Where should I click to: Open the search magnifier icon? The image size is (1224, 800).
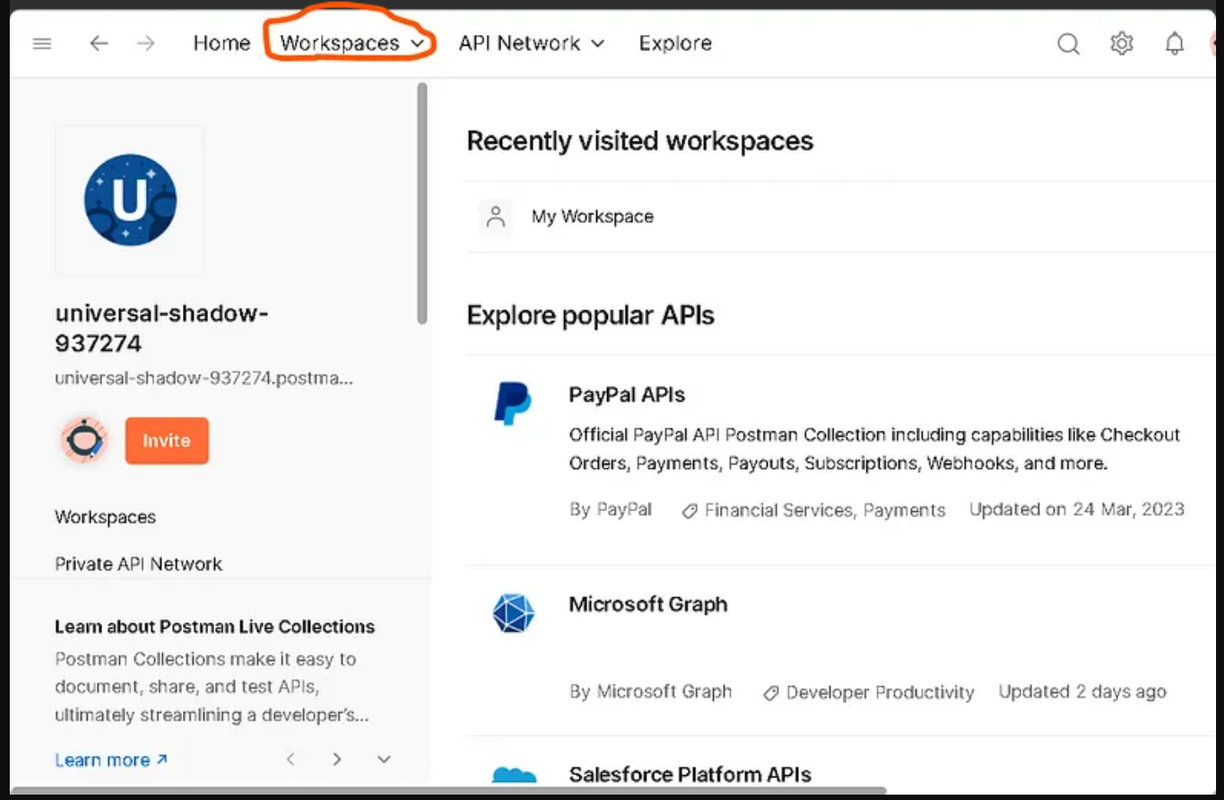point(1068,44)
